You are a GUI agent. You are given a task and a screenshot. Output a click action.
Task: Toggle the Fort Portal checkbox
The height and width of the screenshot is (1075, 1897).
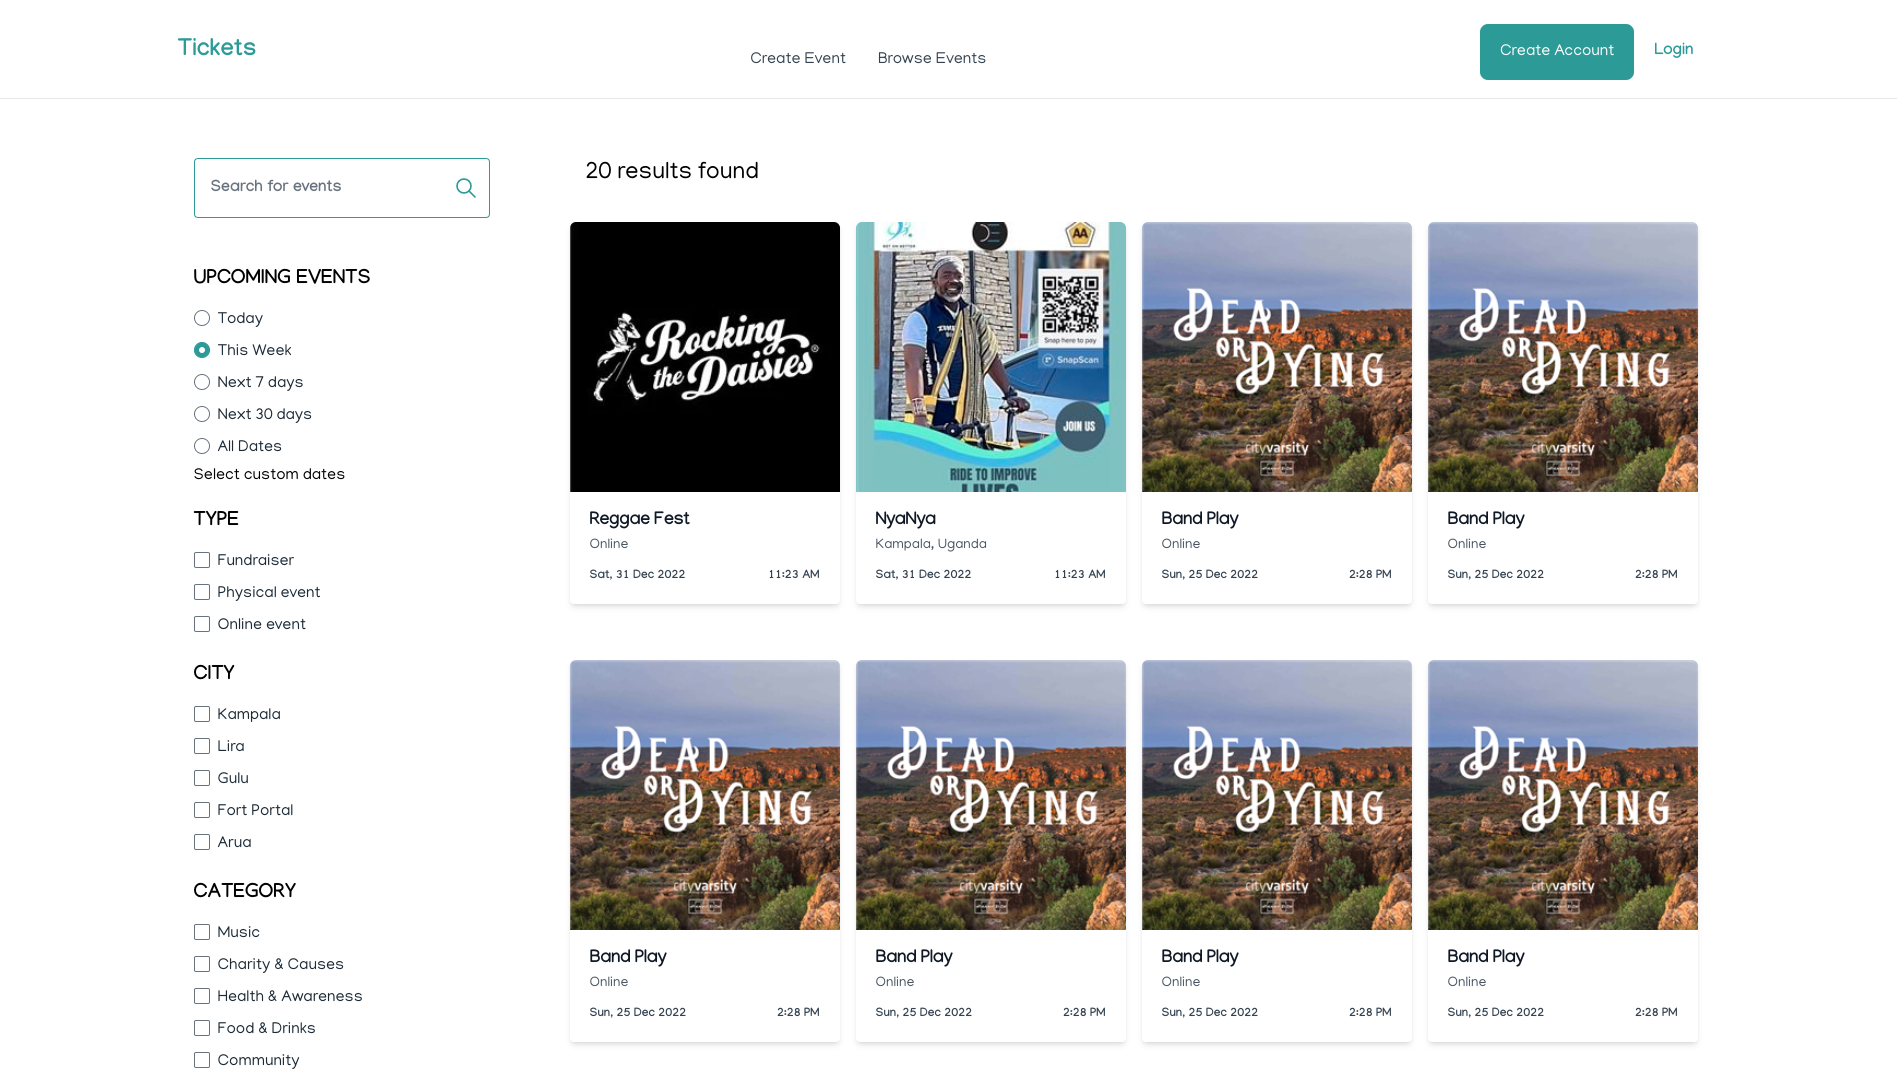point(202,811)
